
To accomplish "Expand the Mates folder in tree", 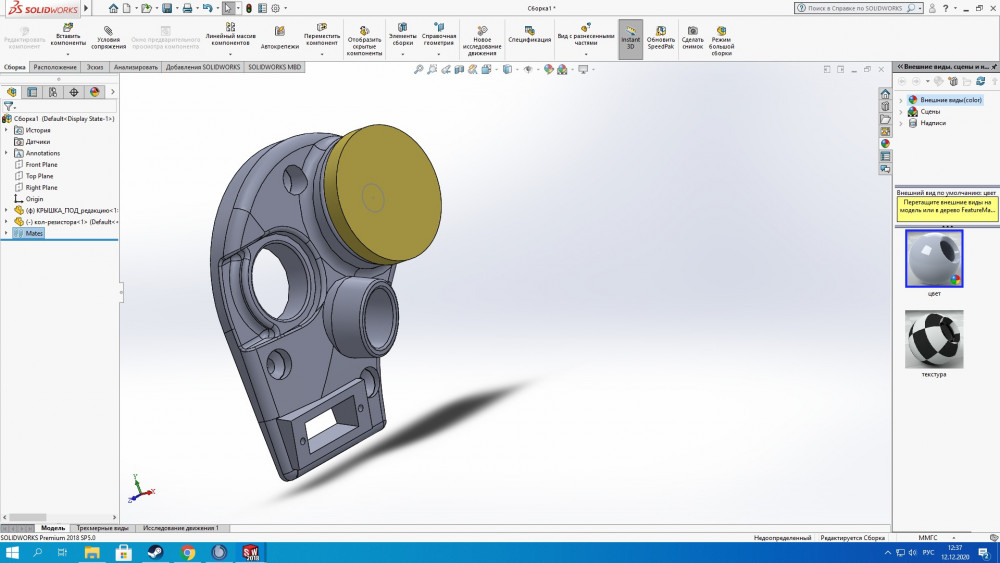I will coord(7,233).
